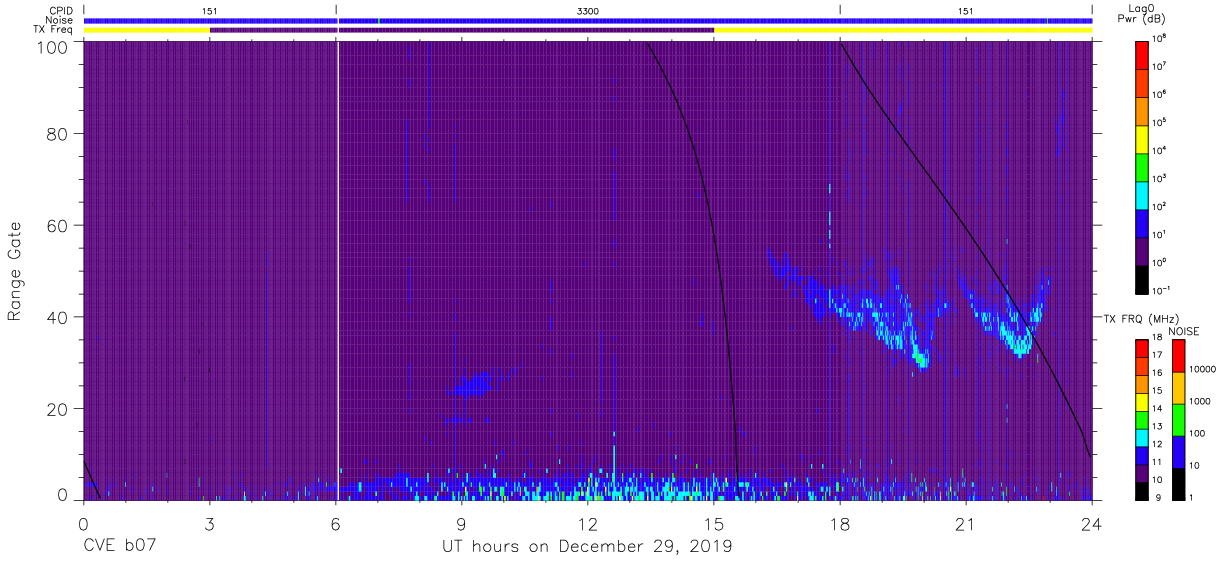The height and width of the screenshot is (567, 1228).
Task: Click the 12 tick on UT hours axis
Action: [x=588, y=524]
